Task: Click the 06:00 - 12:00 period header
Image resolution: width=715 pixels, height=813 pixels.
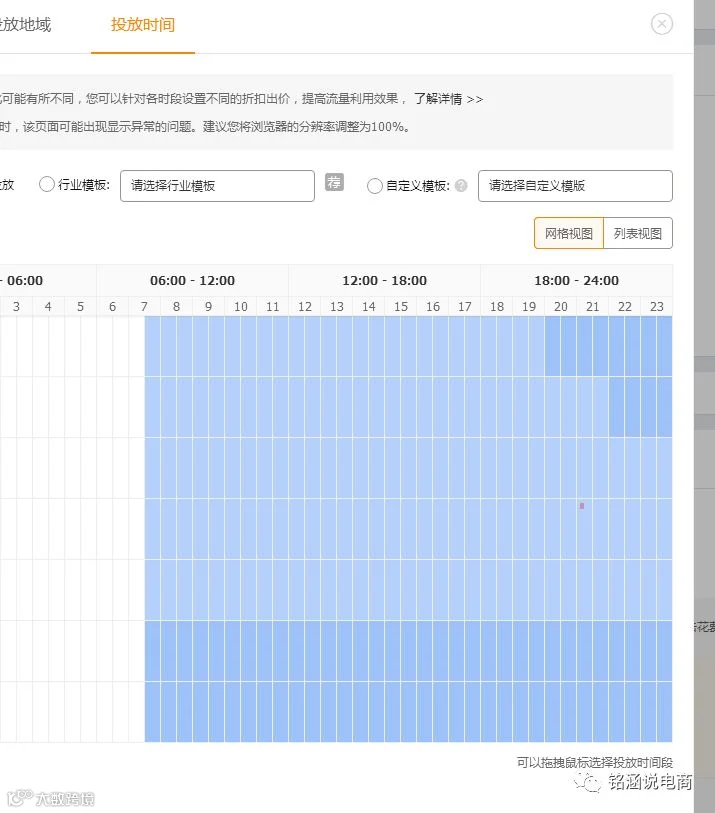Action: [x=192, y=281]
